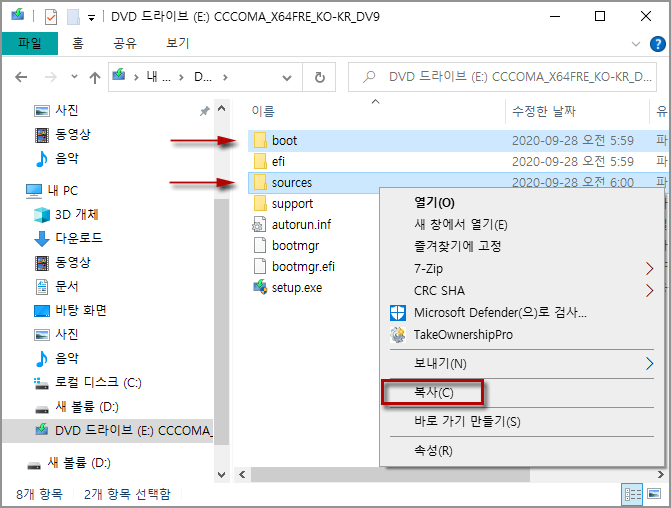Open 로컬 디스크 (C:) in navigation pane

tap(98, 383)
